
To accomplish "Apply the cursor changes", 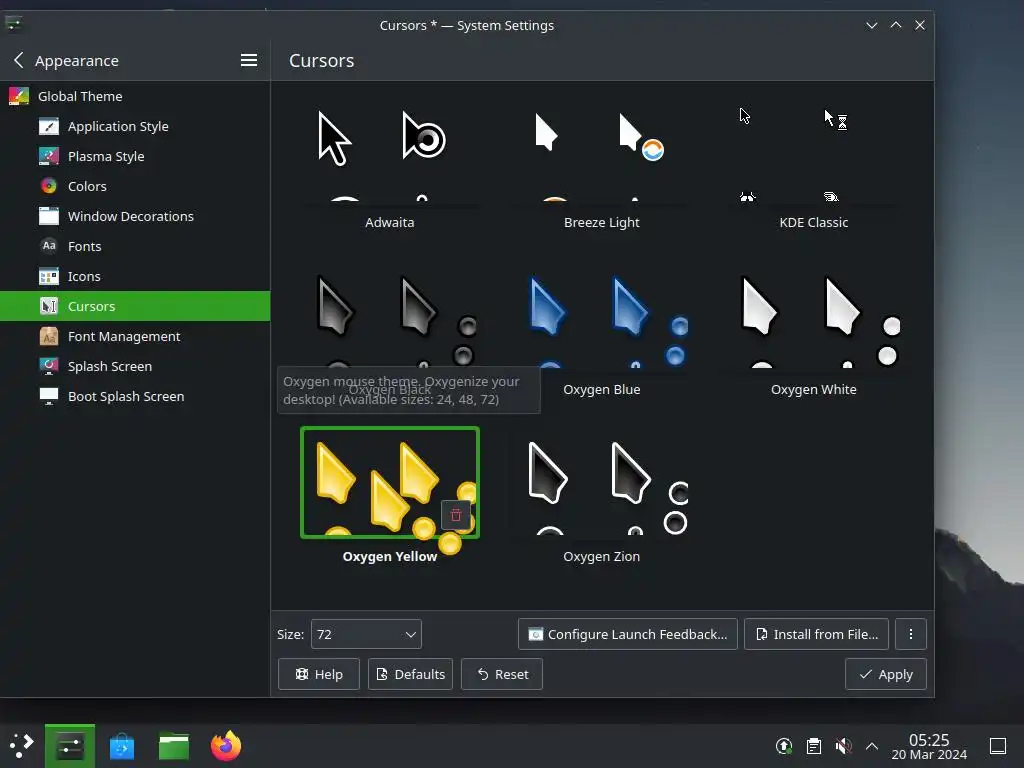I will pyautogui.click(x=886, y=674).
